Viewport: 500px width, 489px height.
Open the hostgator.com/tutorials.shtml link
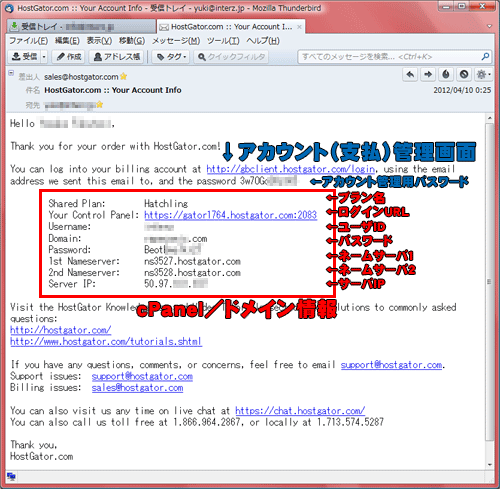point(106,342)
